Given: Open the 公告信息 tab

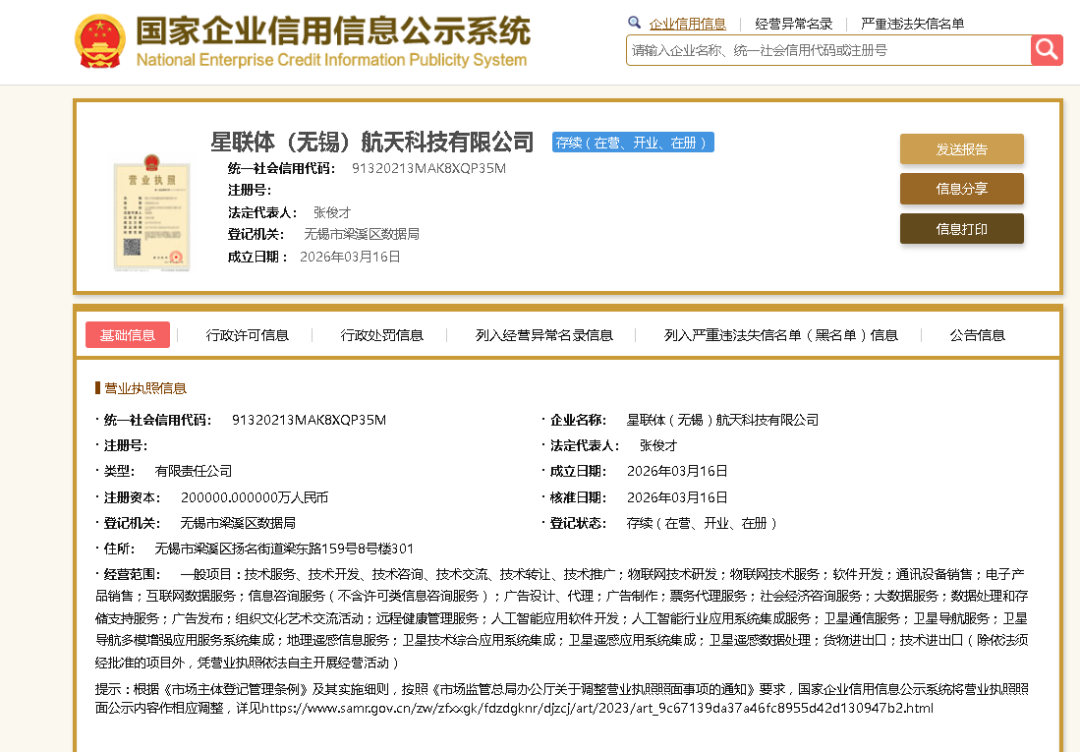Looking at the screenshot, I should tap(977, 335).
